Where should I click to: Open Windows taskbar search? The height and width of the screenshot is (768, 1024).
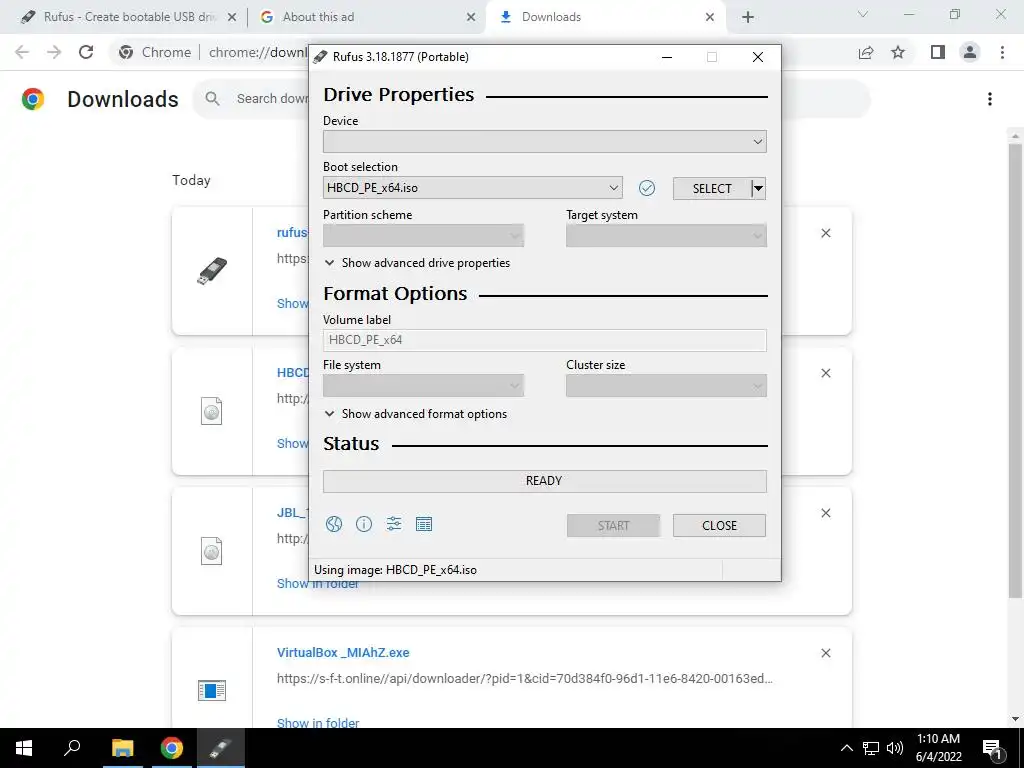point(72,748)
